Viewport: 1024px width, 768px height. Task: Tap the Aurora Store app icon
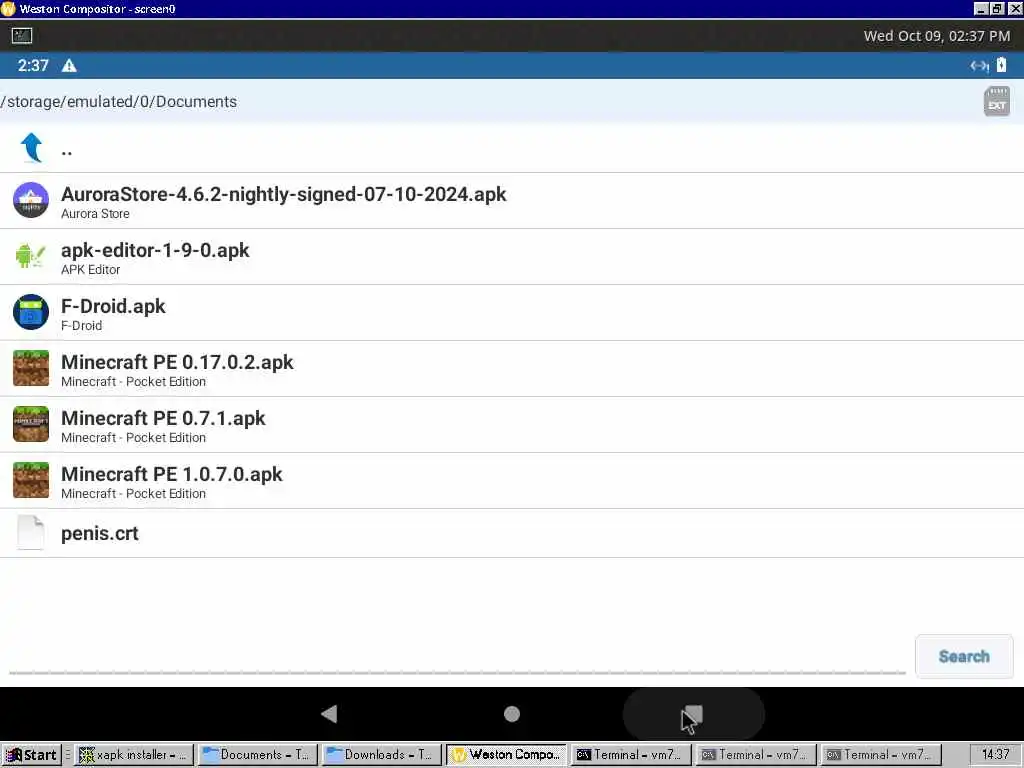(x=31, y=200)
